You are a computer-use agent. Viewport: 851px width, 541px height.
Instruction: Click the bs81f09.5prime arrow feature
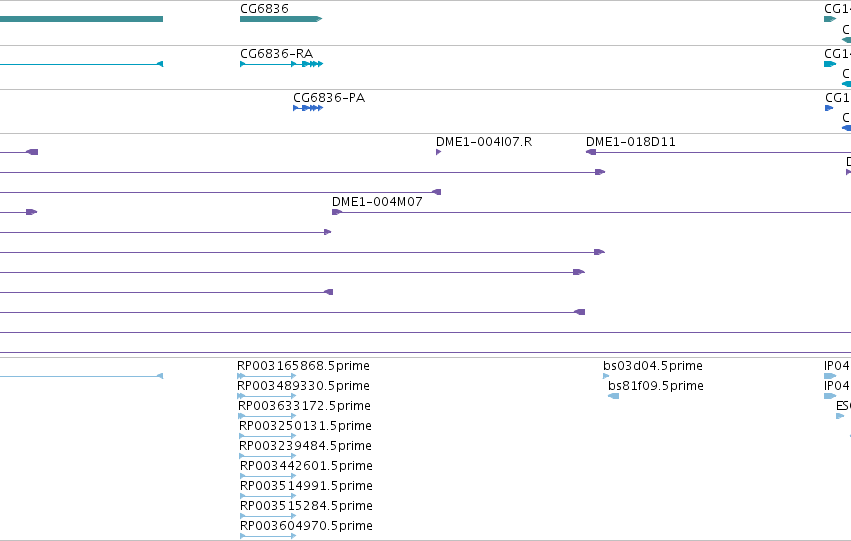(x=614, y=396)
